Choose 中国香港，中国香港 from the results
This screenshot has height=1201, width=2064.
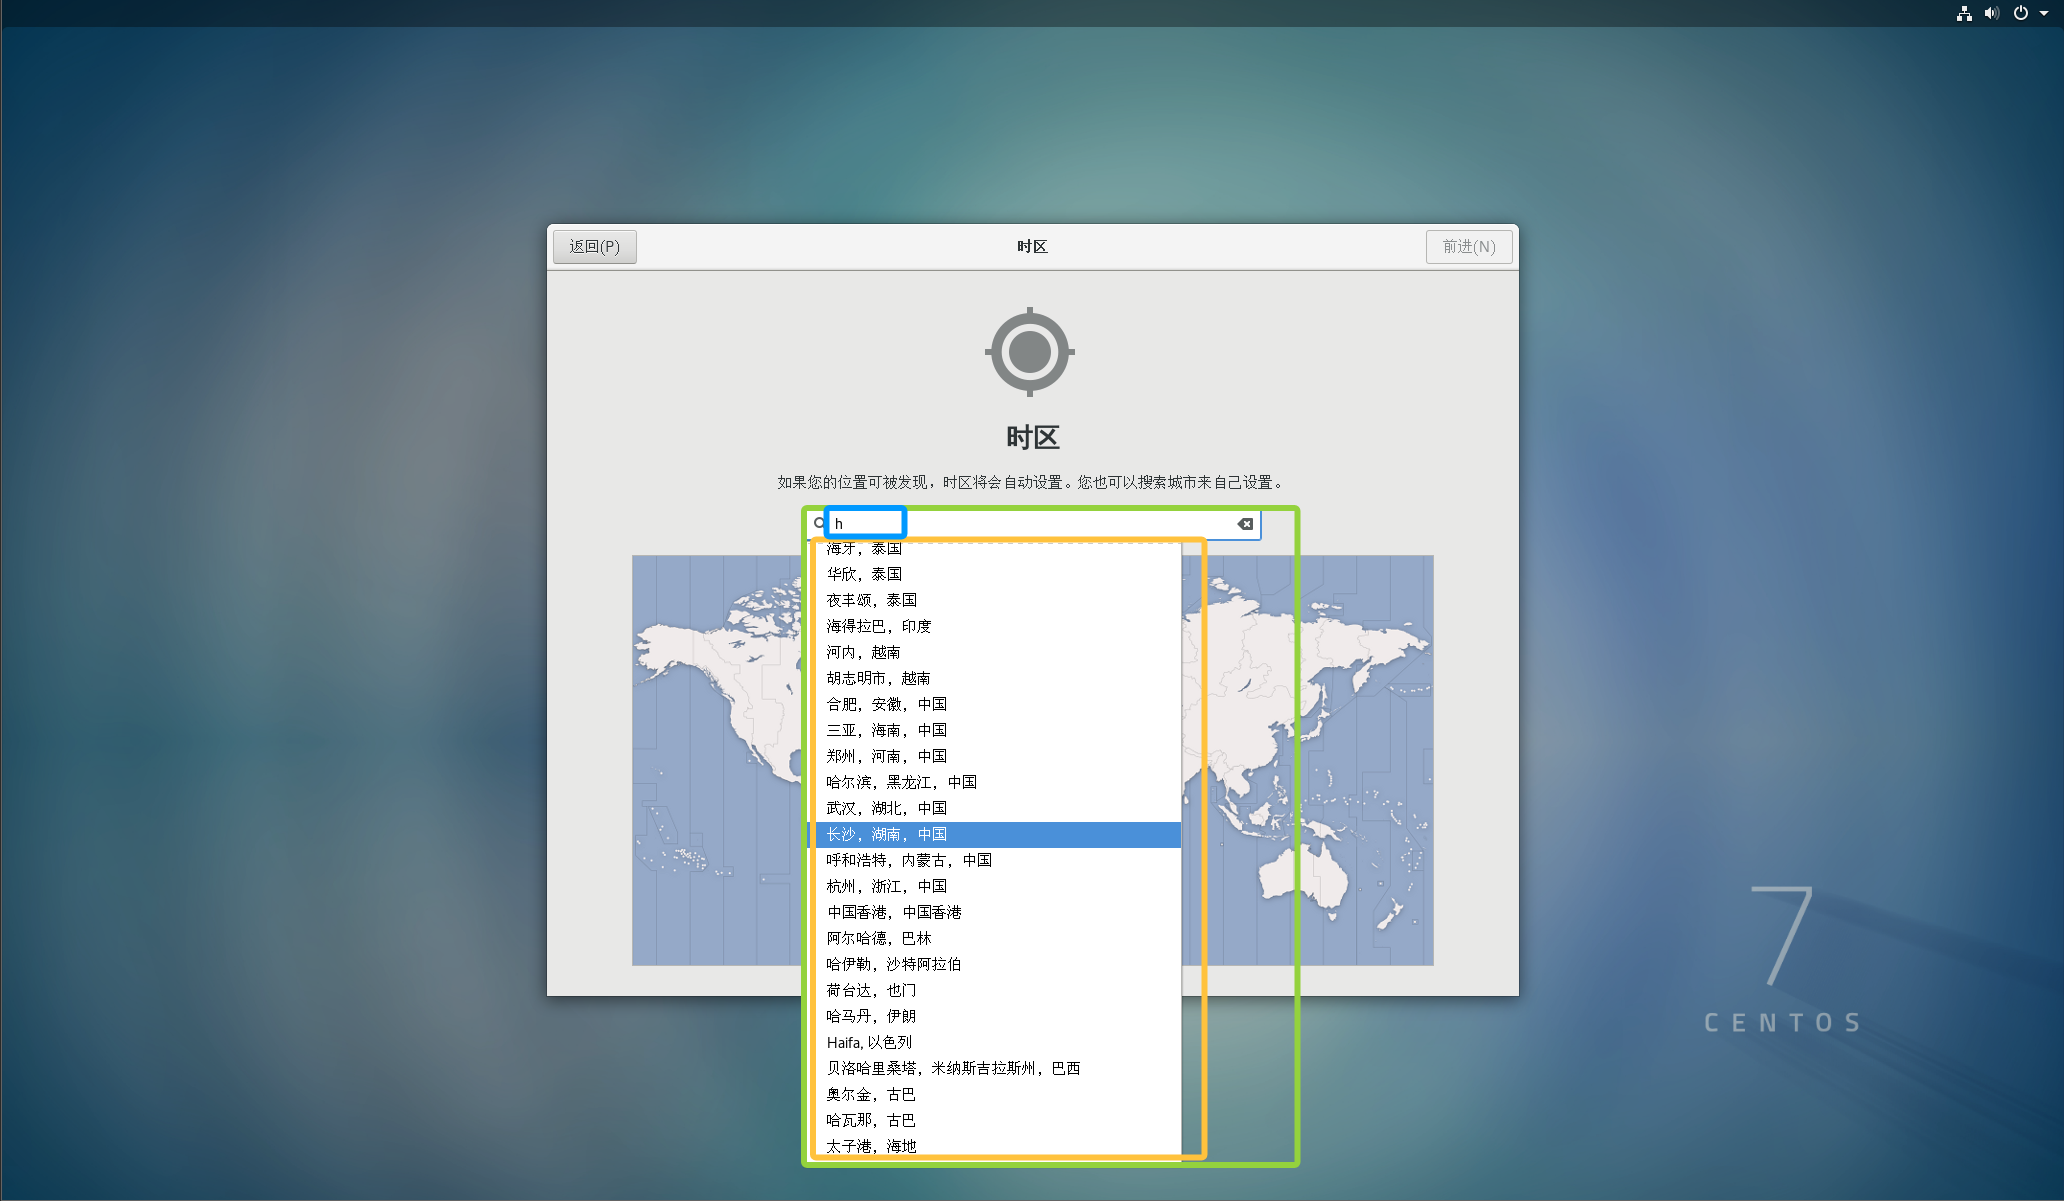point(894,912)
